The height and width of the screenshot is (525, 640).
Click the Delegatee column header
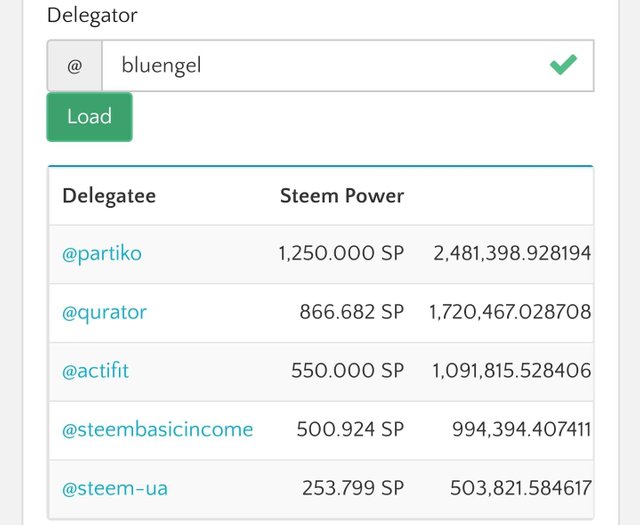(109, 196)
